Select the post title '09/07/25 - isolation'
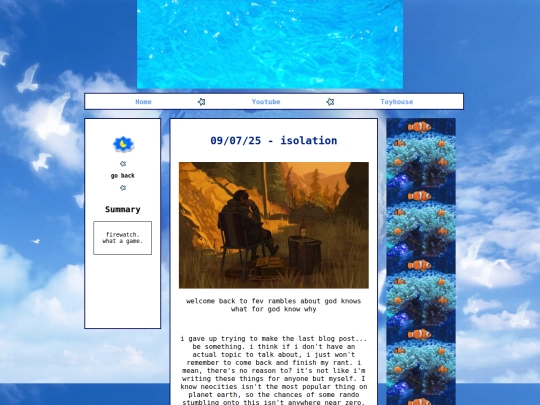The width and height of the screenshot is (540, 405). pyautogui.click(x=274, y=141)
